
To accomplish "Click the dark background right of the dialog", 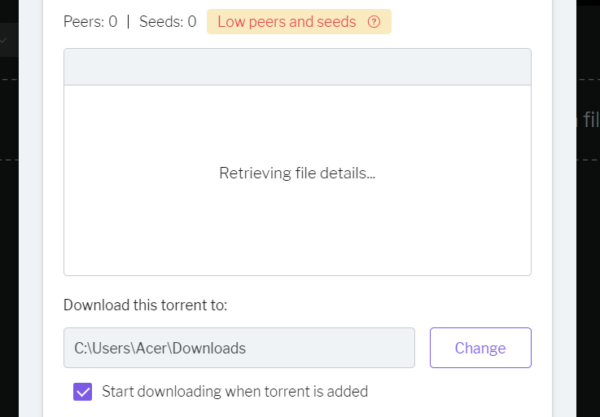I will (588, 268).
